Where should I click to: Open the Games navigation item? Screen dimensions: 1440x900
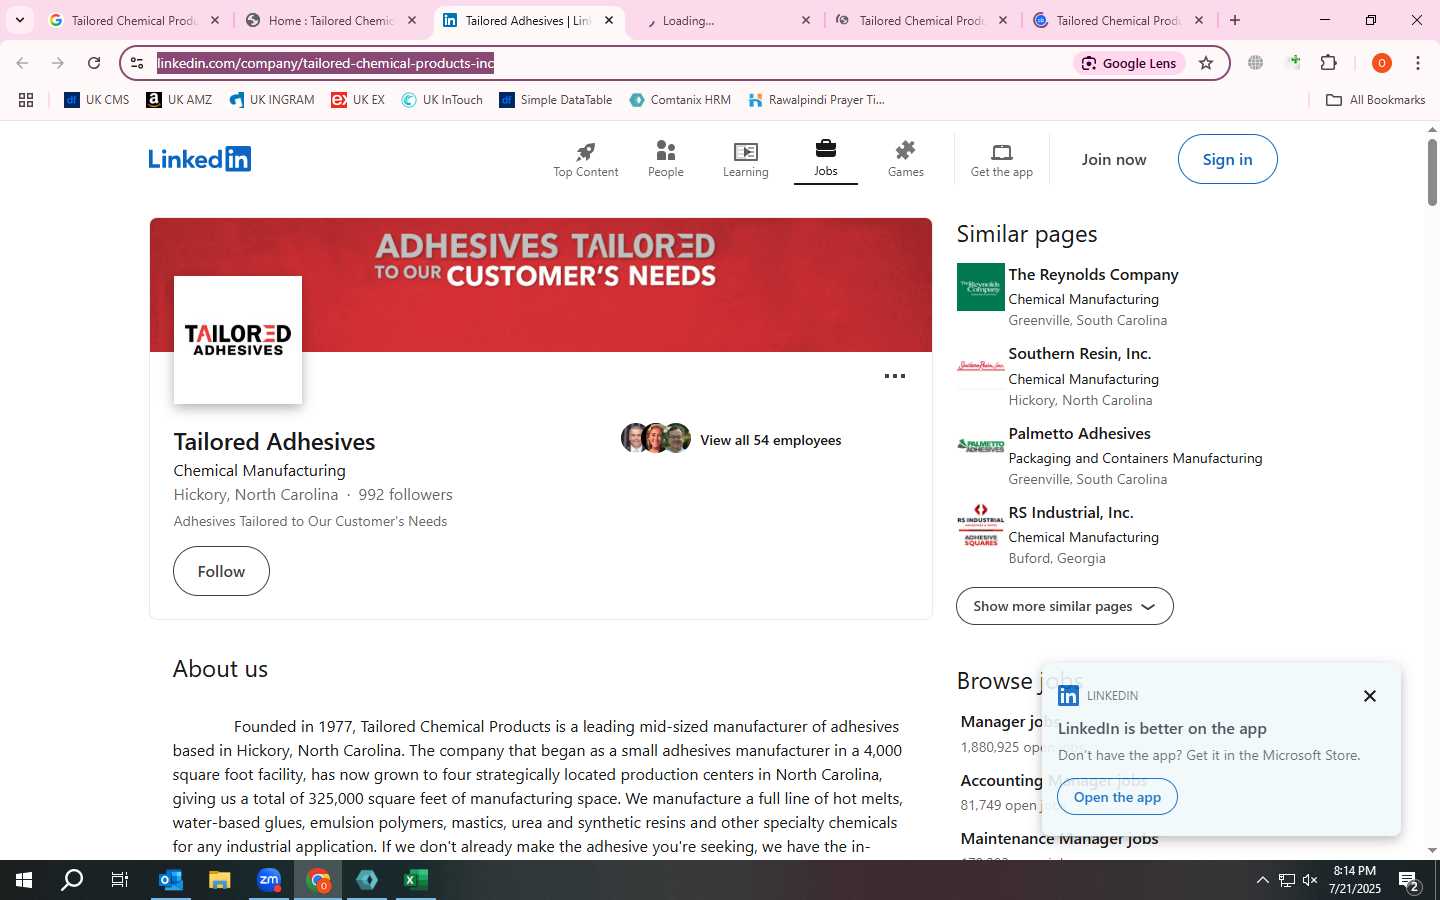click(906, 159)
